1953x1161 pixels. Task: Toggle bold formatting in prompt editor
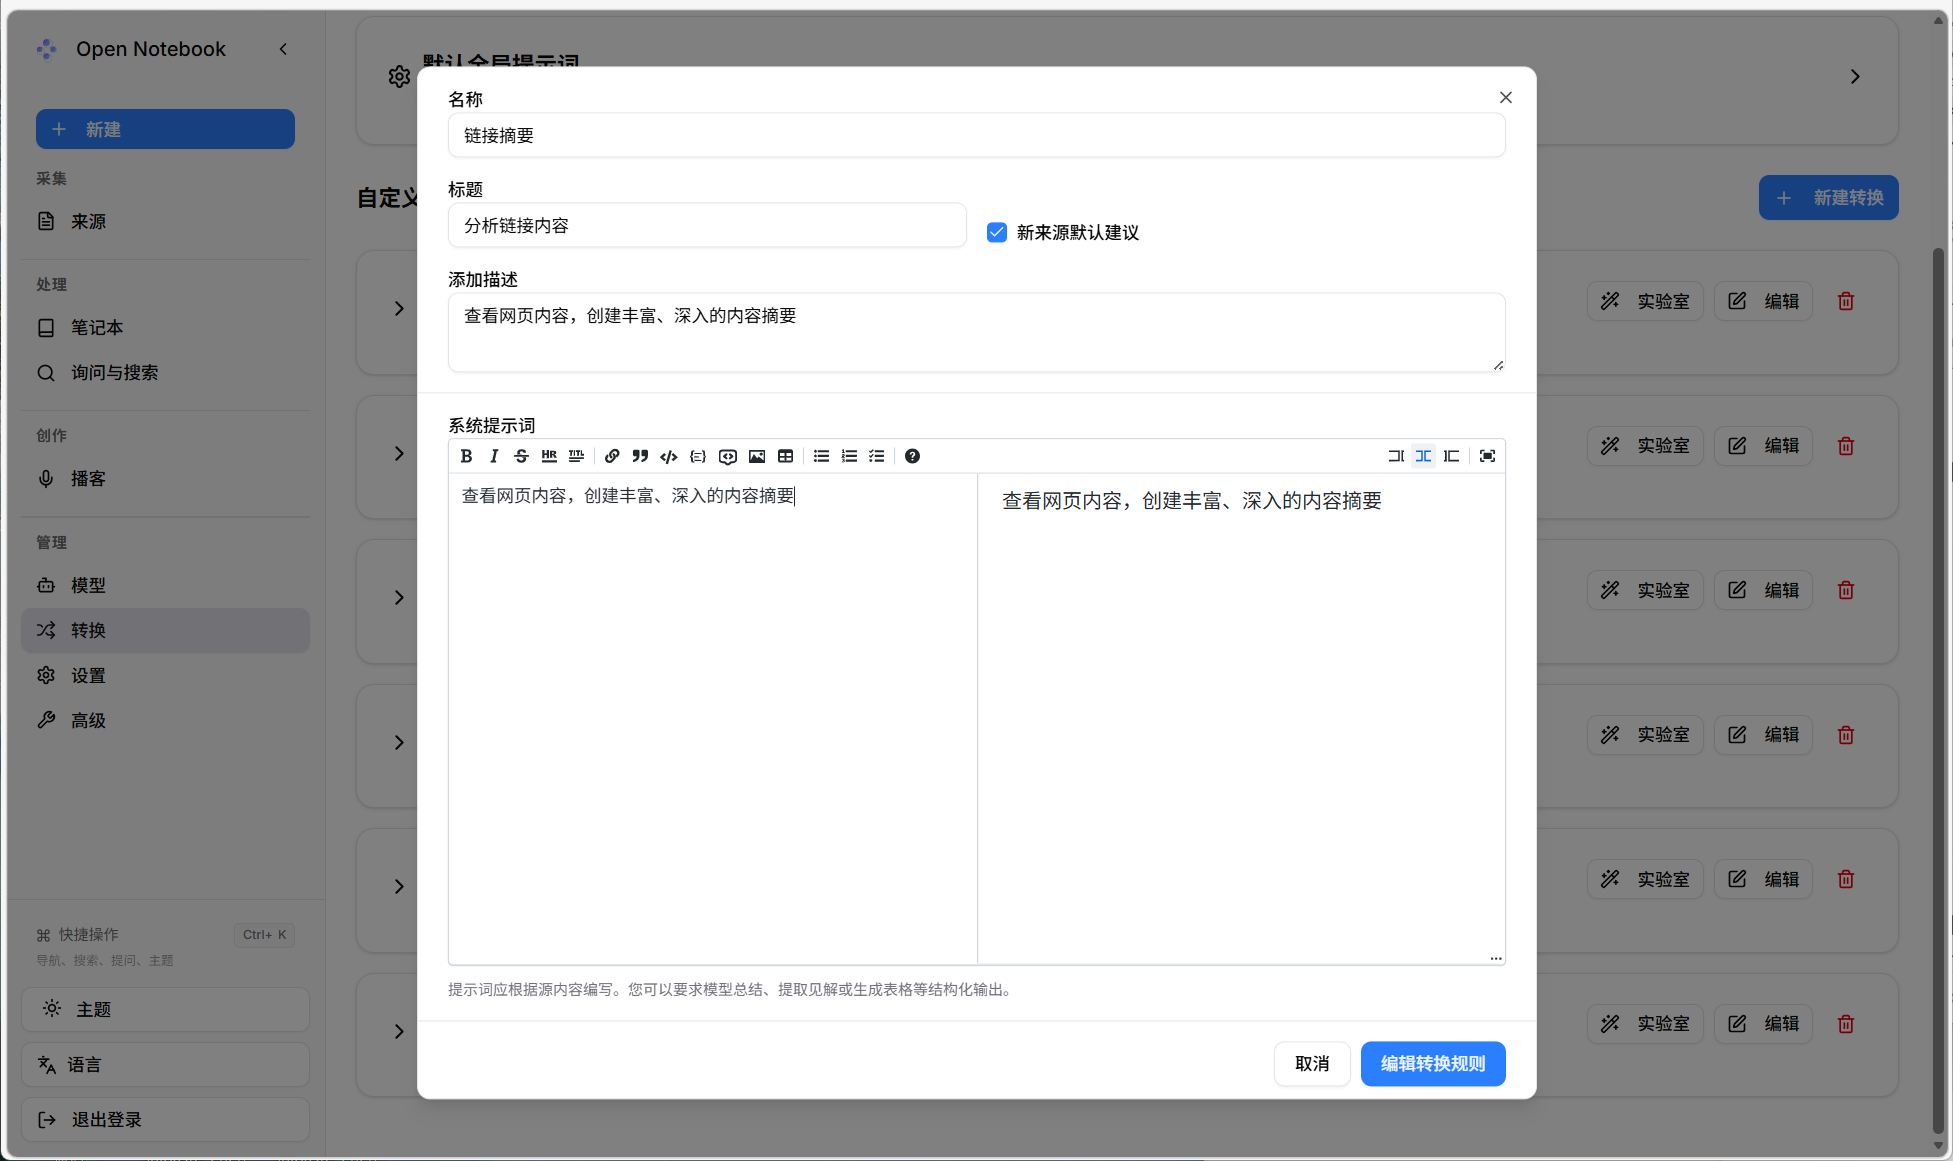point(466,456)
